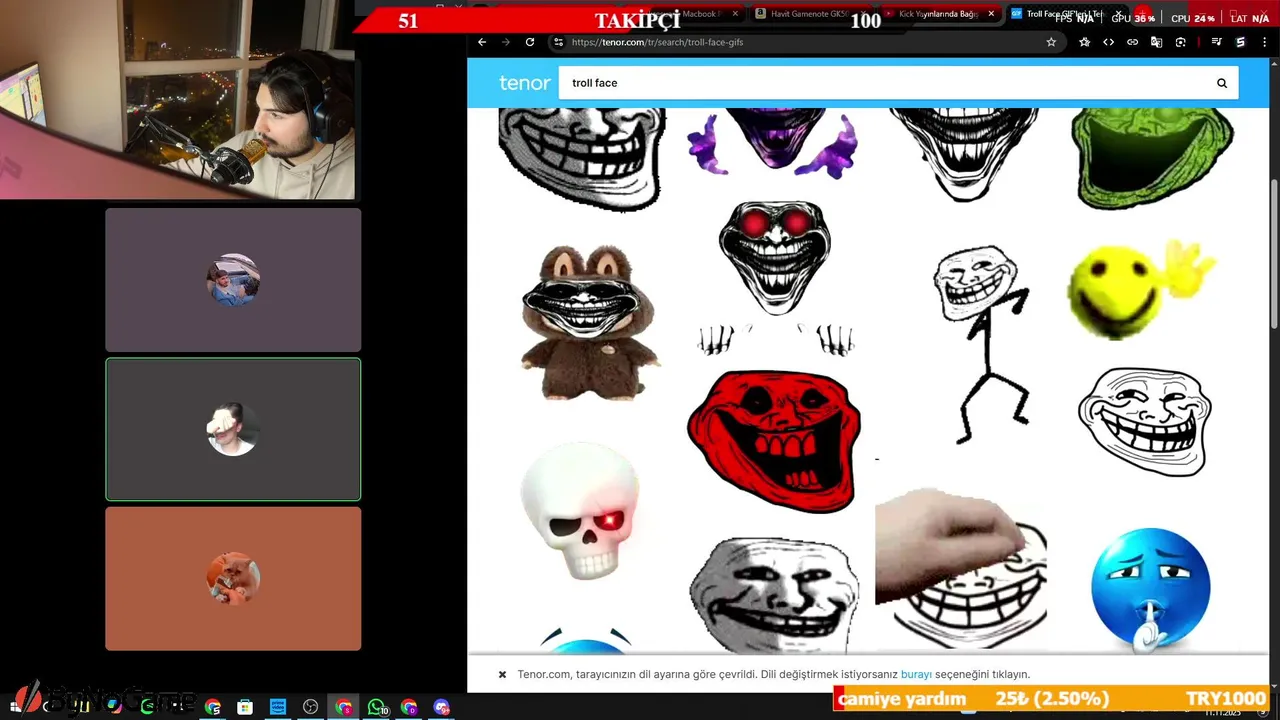Open OBS Studio from the taskbar
This screenshot has width=1280, height=720.
[311, 707]
